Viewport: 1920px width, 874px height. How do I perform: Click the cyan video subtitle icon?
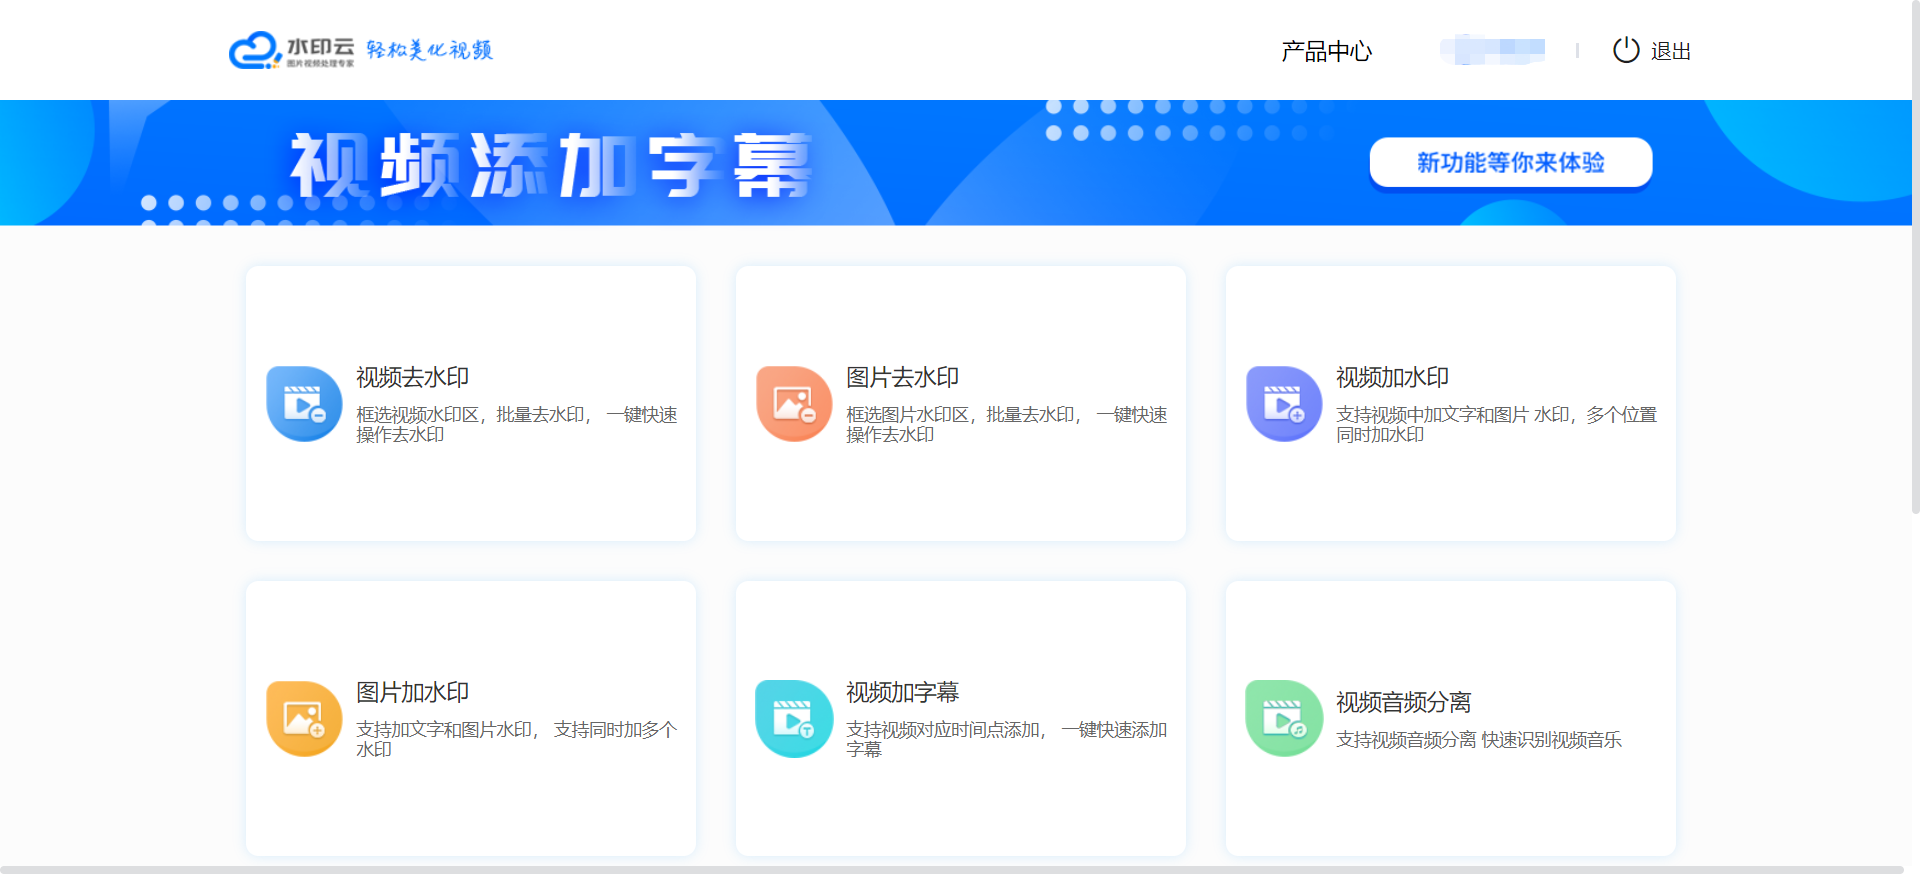point(794,719)
